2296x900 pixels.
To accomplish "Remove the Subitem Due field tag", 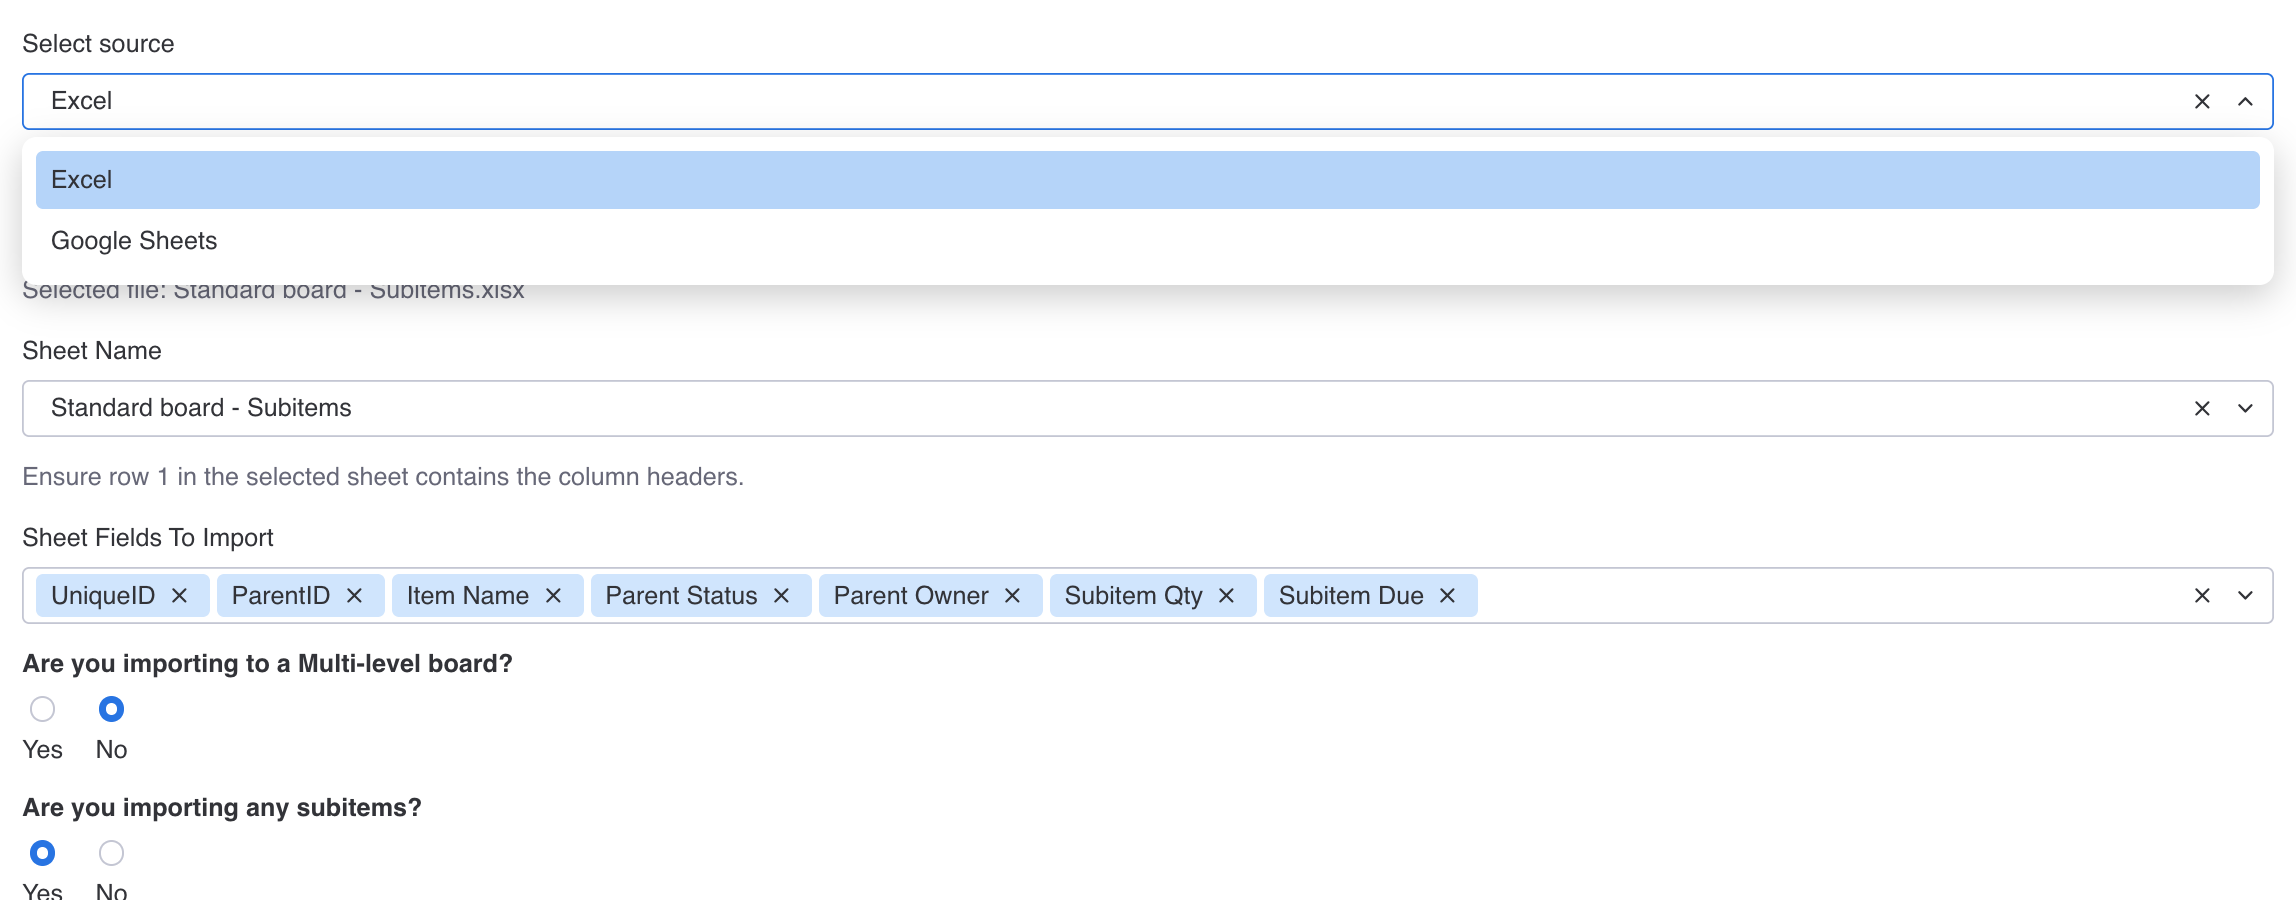I will click(x=1447, y=596).
